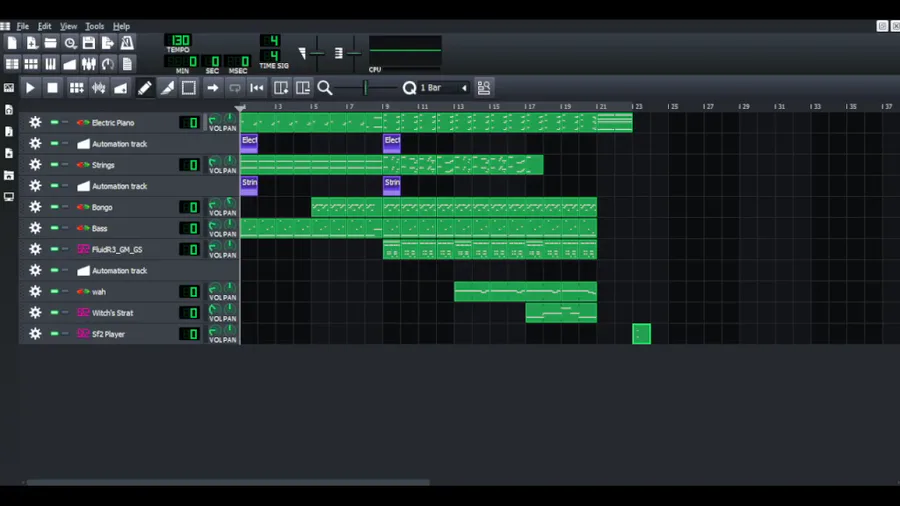Image resolution: width=900 pixels, height=506 pixels.
Task: Toggle the metronome
Action: (127, 43)
